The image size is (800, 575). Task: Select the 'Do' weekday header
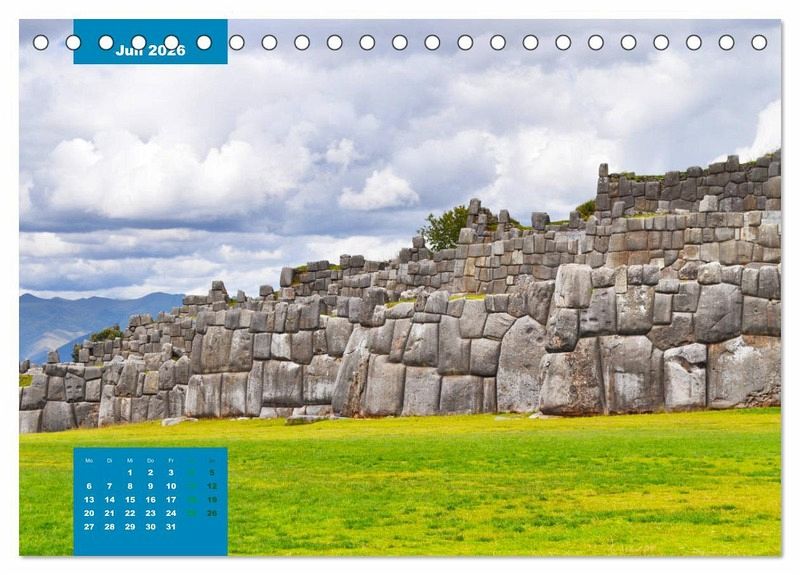[151, 461]
